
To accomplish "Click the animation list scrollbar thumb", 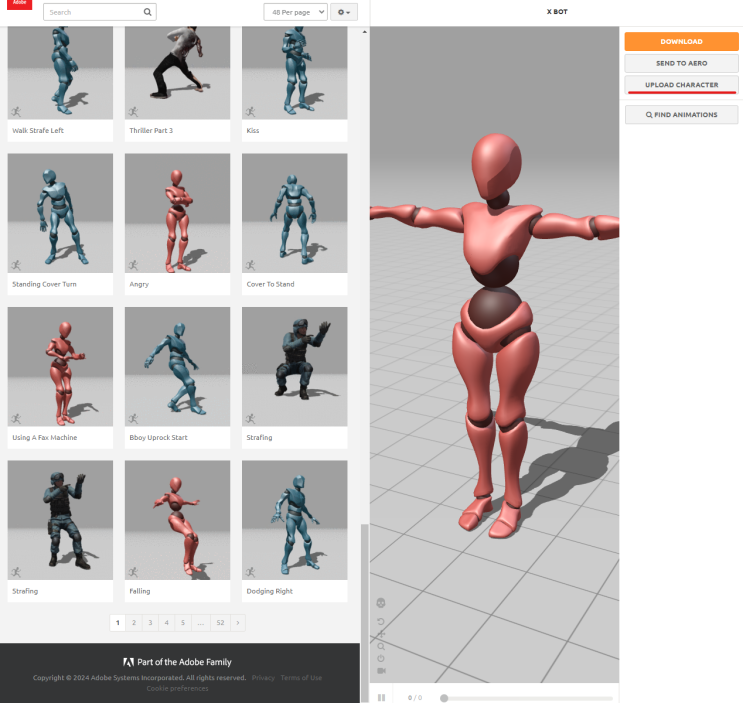I will (x=364, y=611).
